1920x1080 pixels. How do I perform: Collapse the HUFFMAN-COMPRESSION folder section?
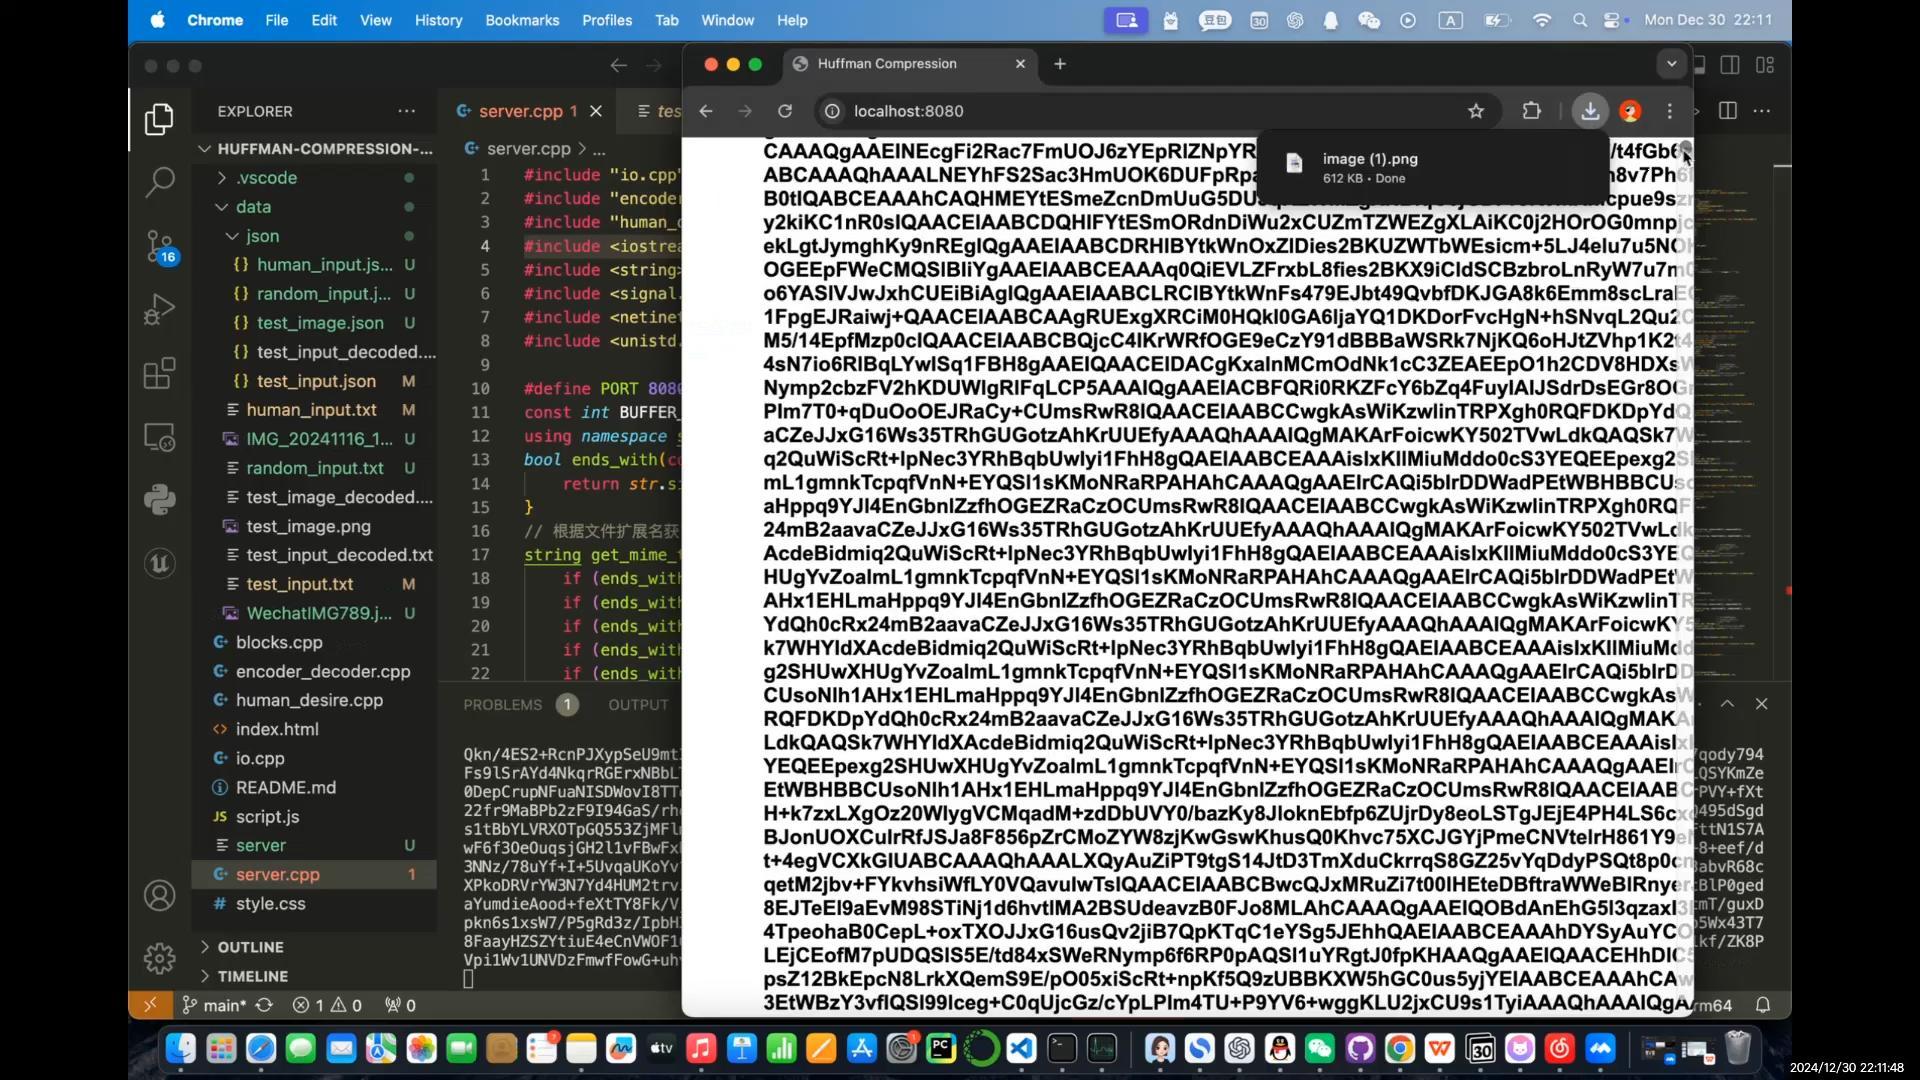point(316,149)
